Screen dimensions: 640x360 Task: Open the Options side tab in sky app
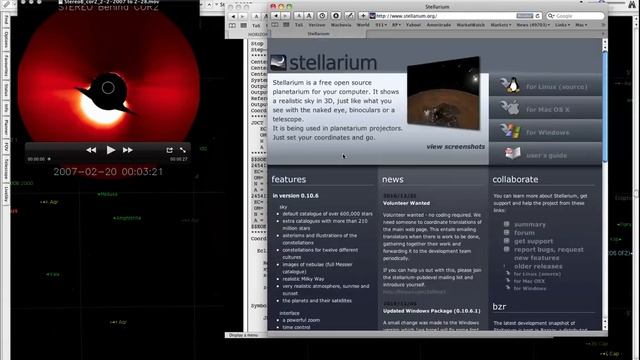coord(6,39)
